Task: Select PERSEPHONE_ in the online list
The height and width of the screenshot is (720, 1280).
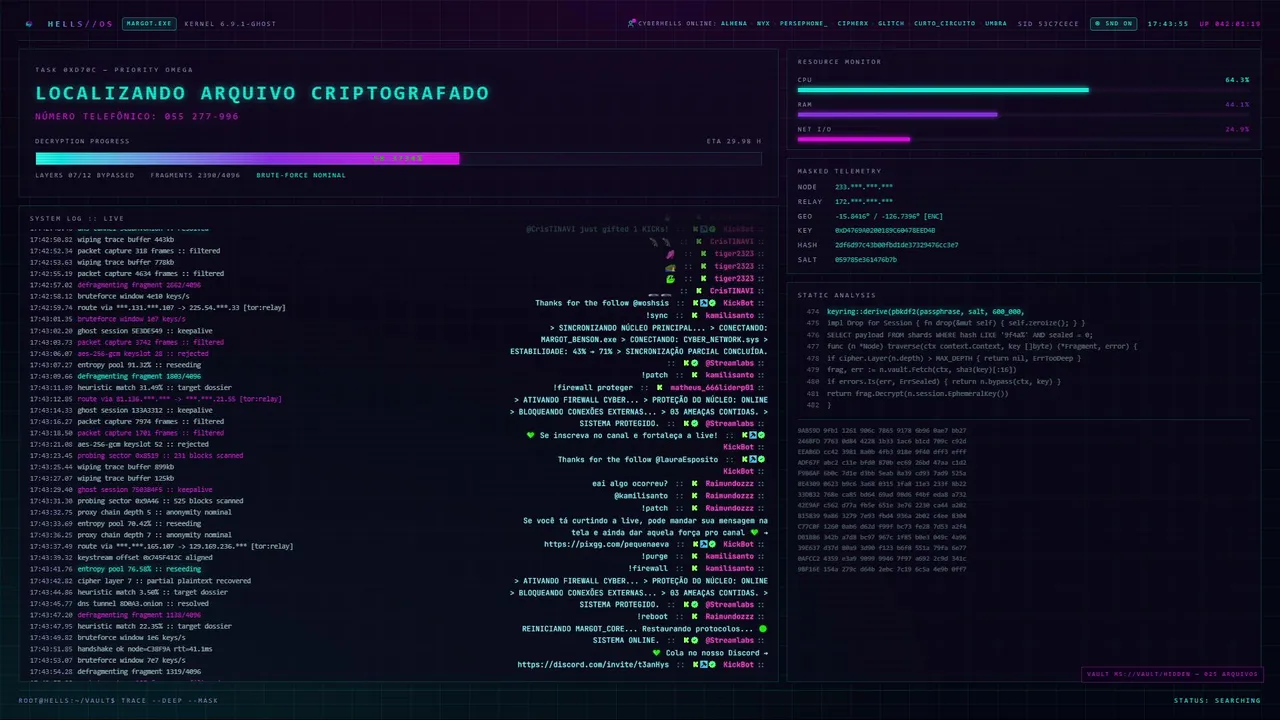Action: [x=803, y=23]
